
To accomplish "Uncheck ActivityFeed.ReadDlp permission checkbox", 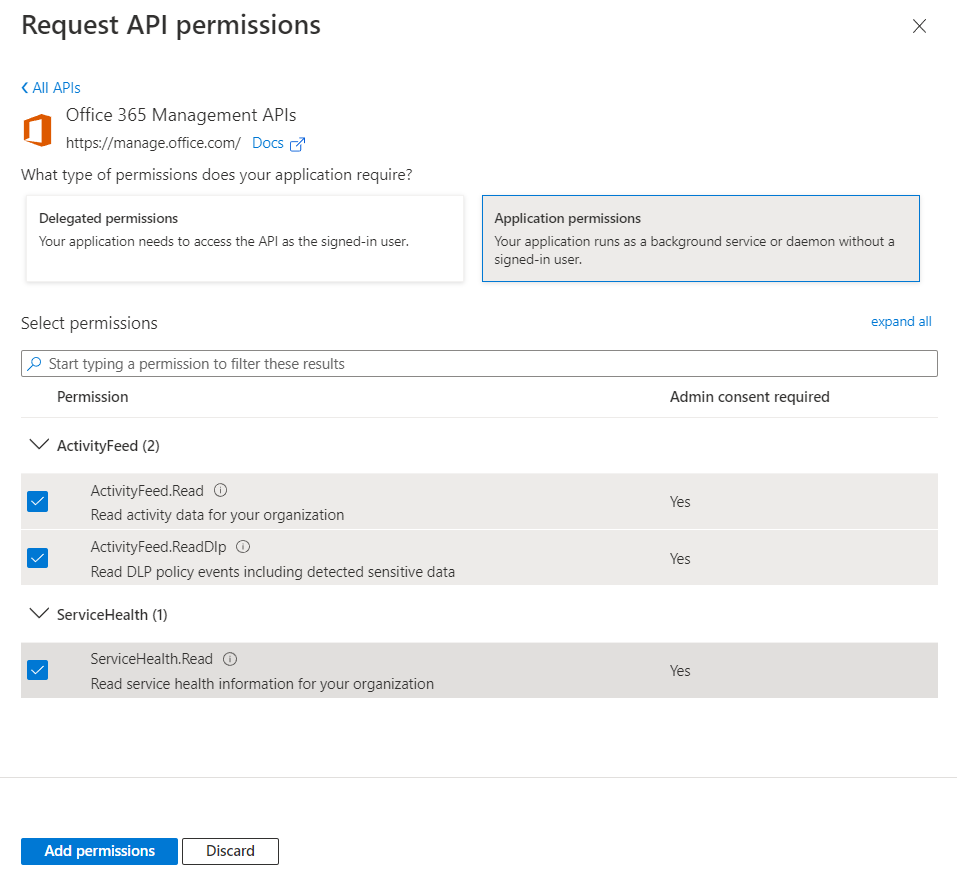I will click(x=37, y=558).
